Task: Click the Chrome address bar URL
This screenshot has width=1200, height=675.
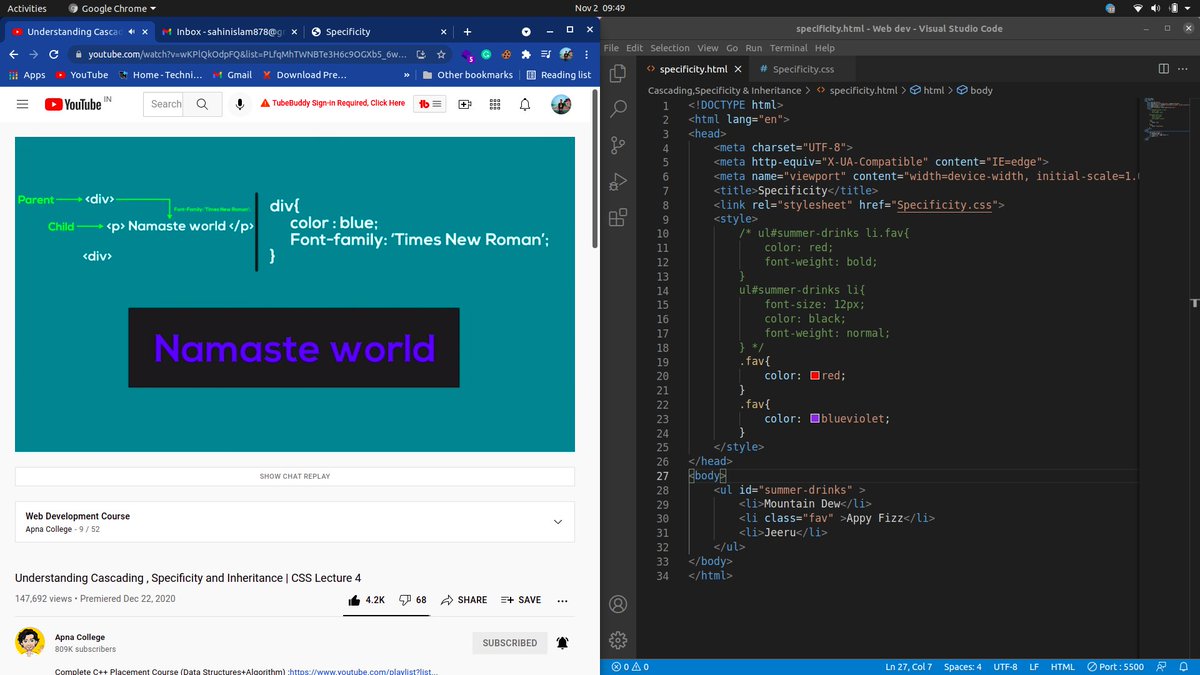Action: [248, 54]
